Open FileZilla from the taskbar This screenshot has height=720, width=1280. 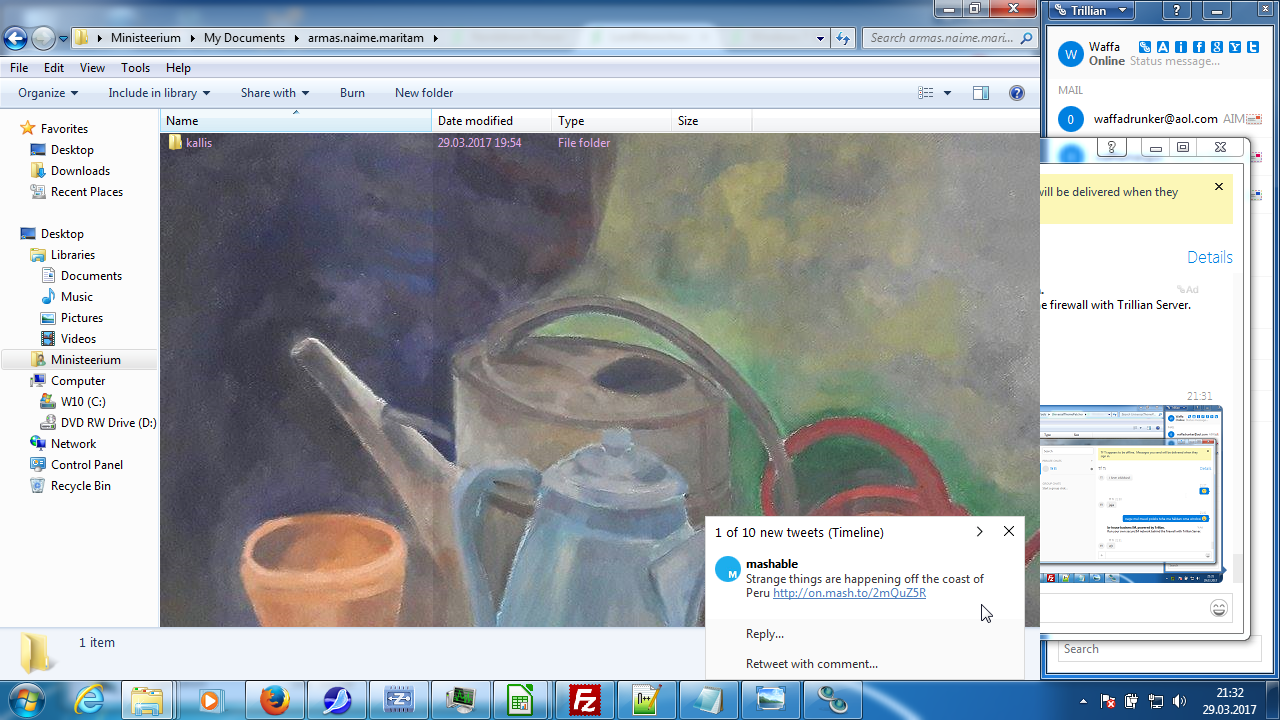[x=583, y=700]
